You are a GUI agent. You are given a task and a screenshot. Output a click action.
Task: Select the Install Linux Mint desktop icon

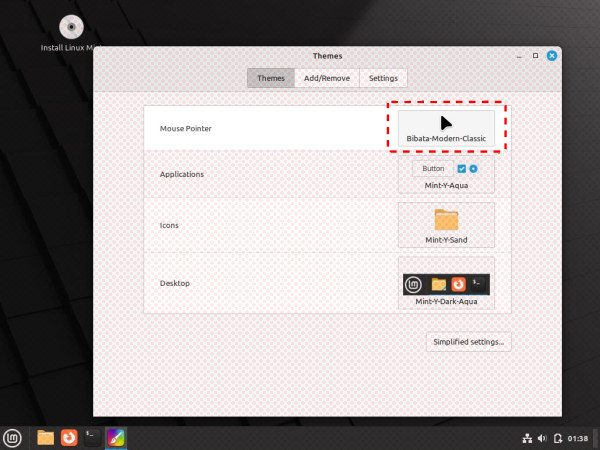pyautogui.click(x=71, y=34)
